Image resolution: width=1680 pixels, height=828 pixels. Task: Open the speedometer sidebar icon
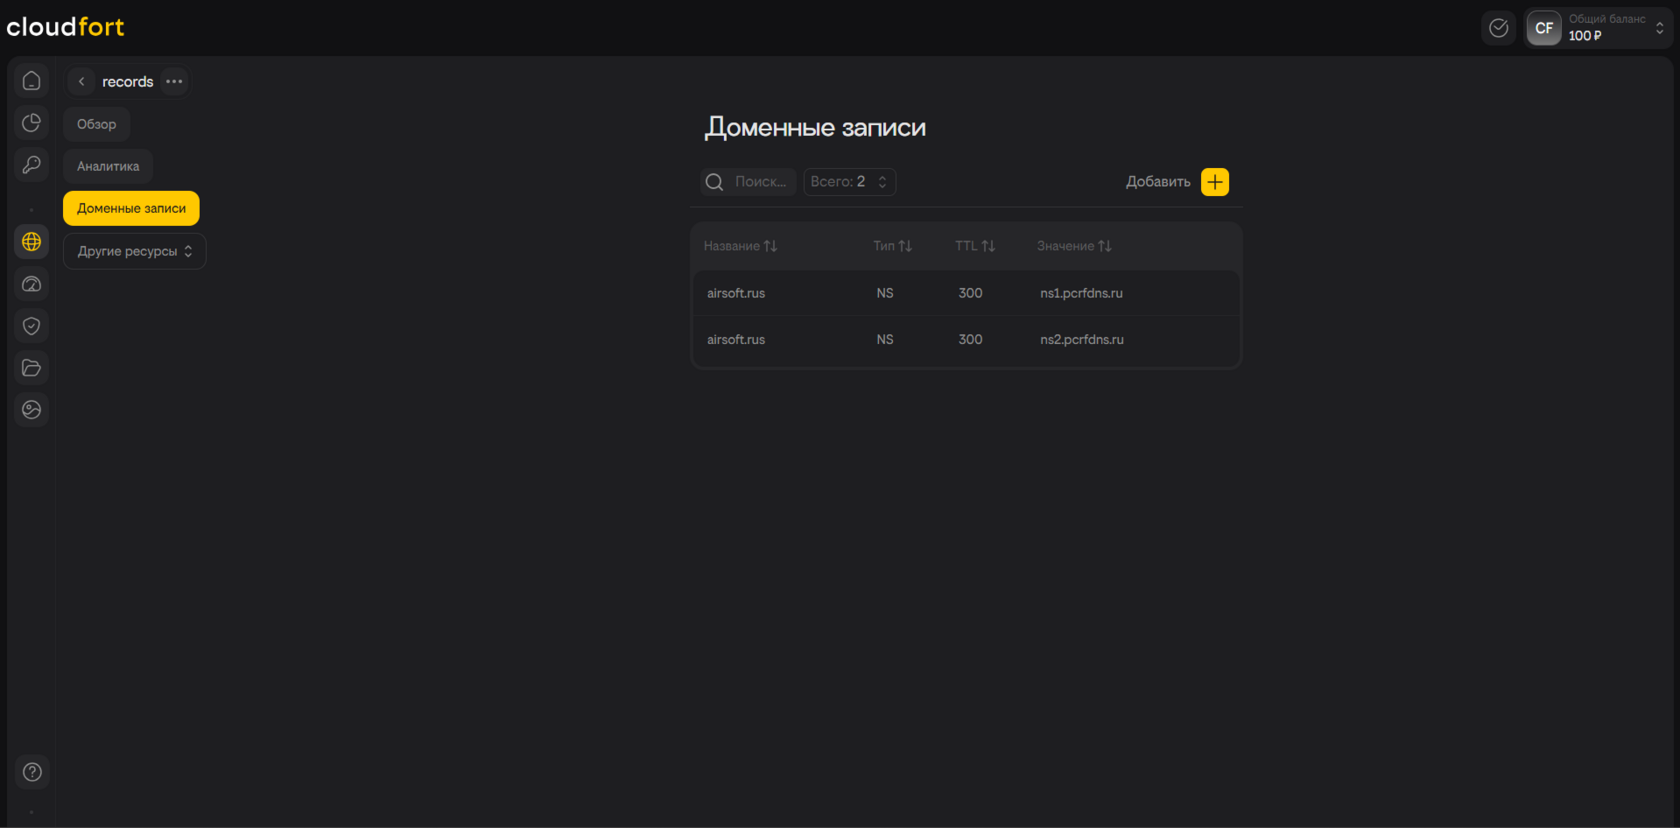(32, 284)
